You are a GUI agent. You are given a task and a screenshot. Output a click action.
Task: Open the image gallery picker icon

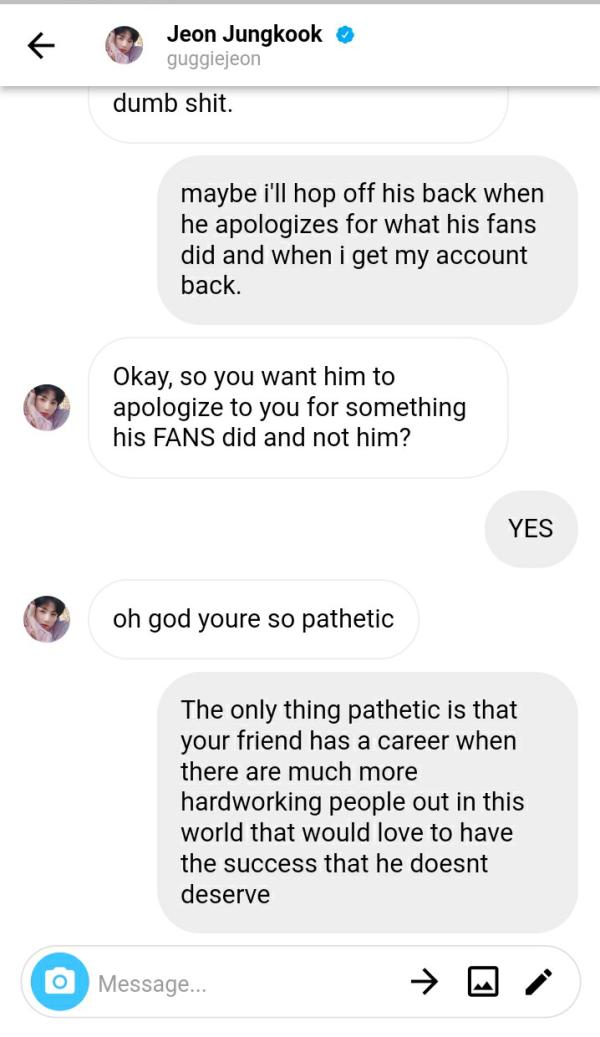click(483, 982)
